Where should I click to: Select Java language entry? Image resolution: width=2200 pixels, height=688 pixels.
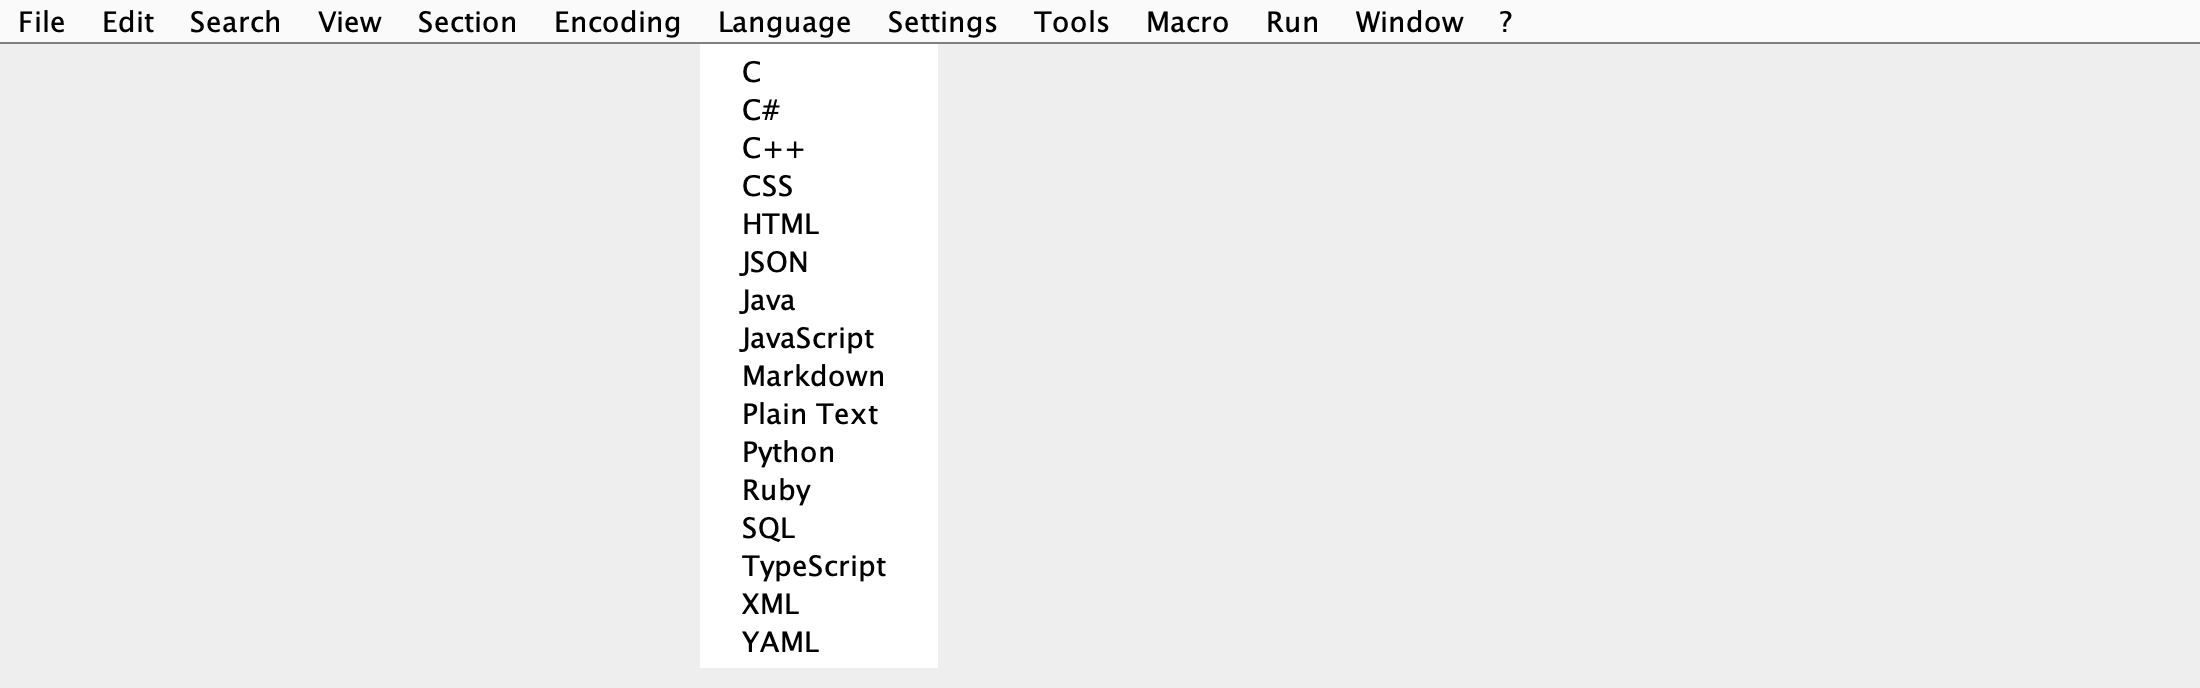[x=819, y=300]
